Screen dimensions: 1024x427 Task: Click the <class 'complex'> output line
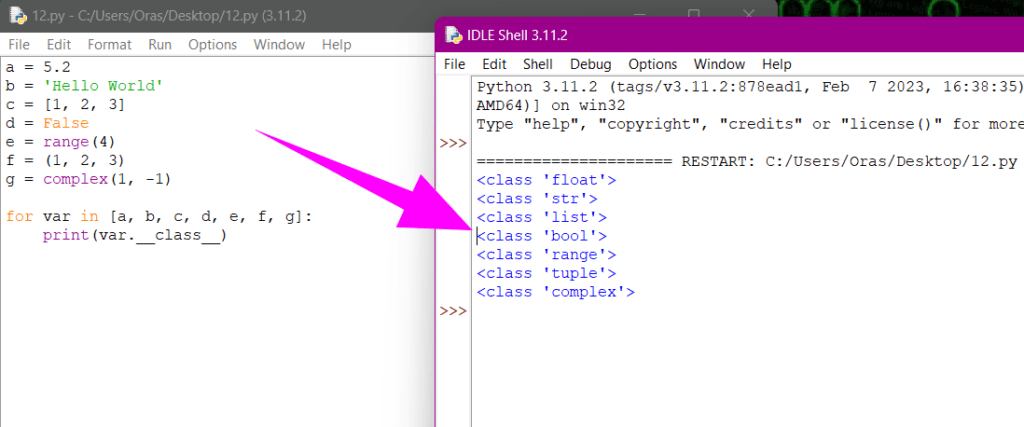click(x=556, y=292)
